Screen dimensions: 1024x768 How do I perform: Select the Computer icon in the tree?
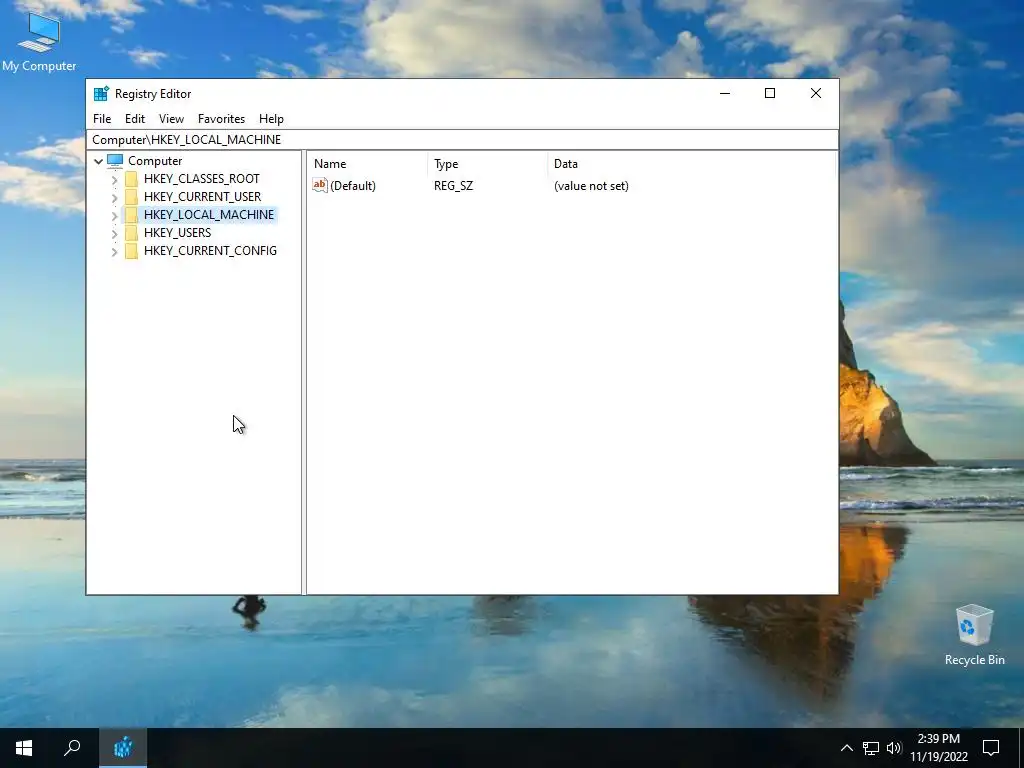[115, 161]
